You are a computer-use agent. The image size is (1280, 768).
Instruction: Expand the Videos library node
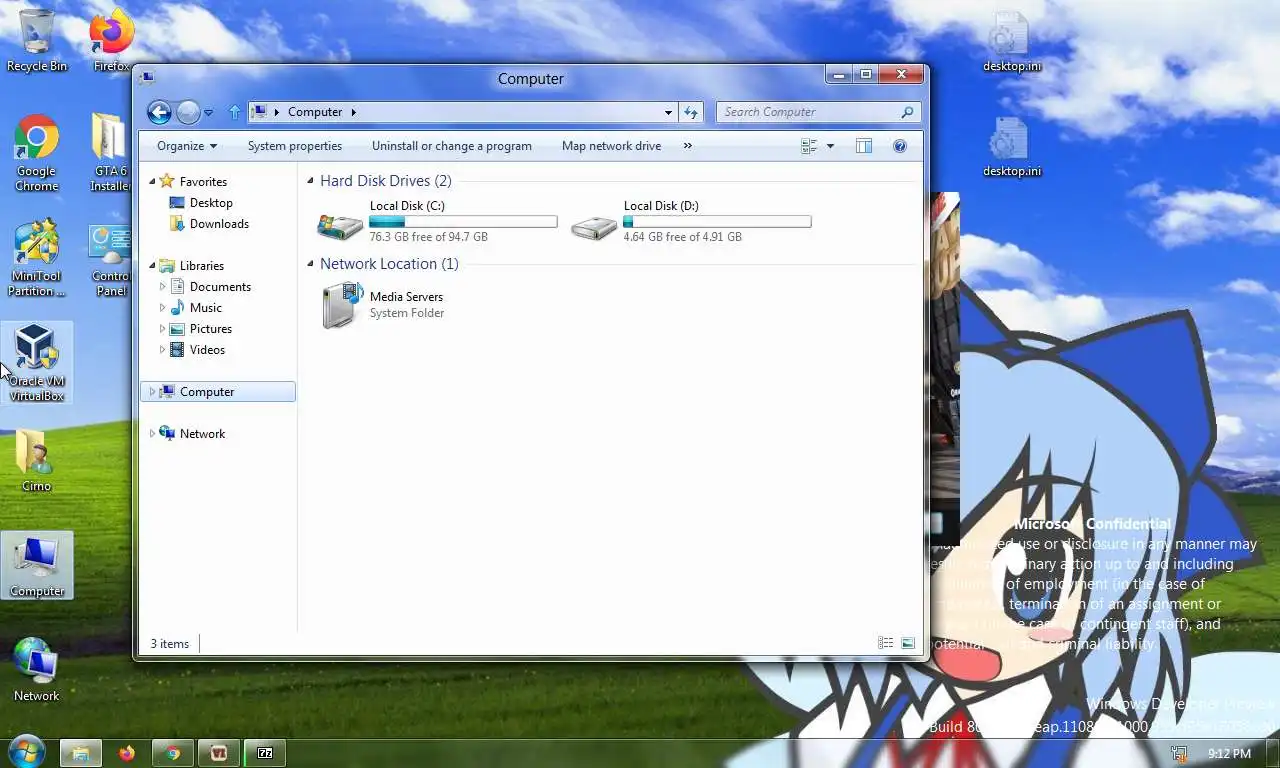(163, 349)
